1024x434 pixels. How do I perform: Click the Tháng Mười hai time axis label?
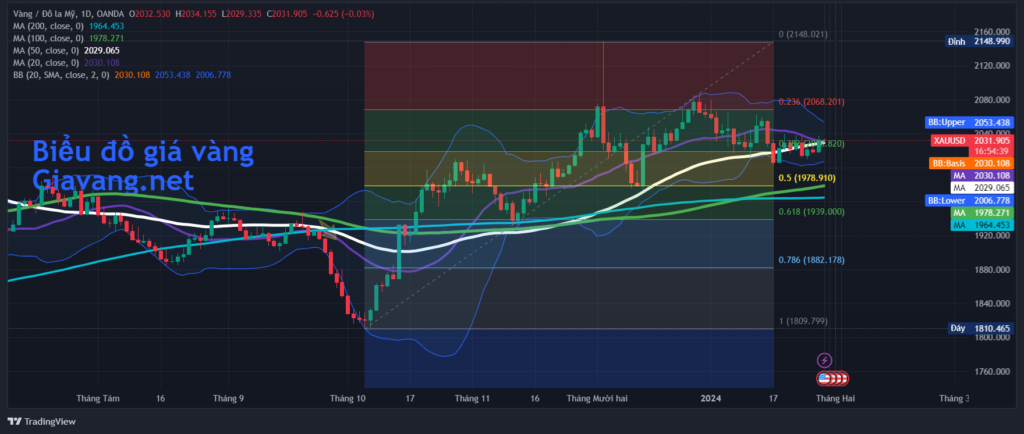coord(597,398)
